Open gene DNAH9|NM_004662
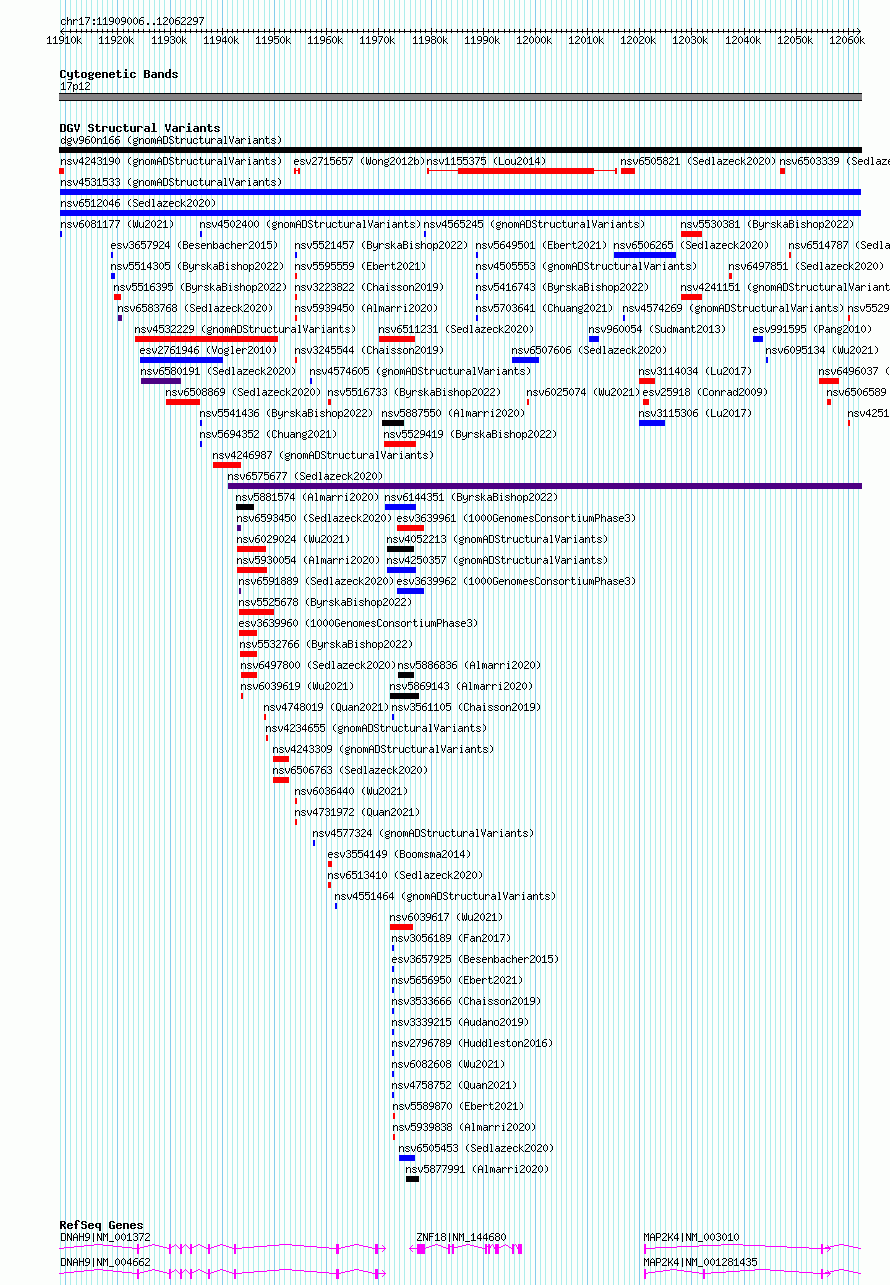This screenshot has width=890, height=1285. point(105,1262)
